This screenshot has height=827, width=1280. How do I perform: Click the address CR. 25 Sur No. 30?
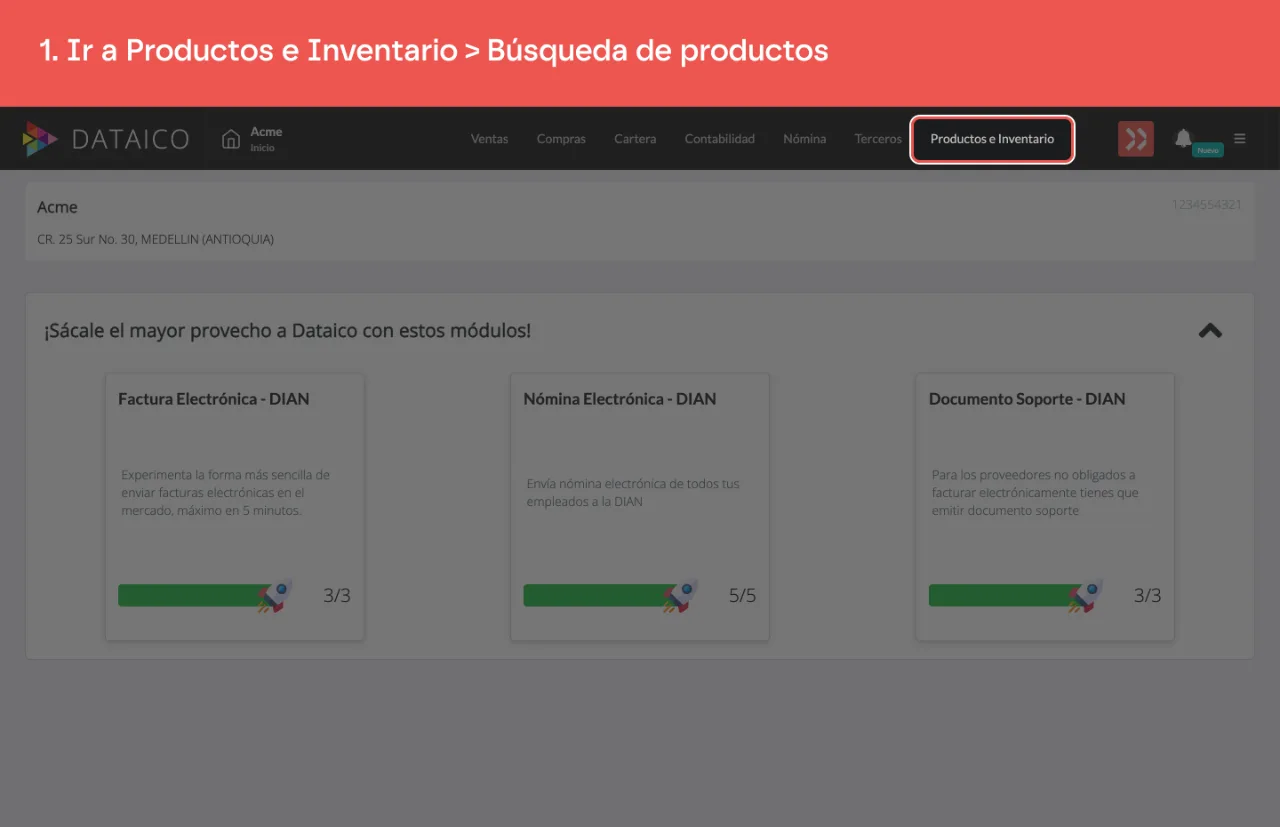tap(155, 240)
